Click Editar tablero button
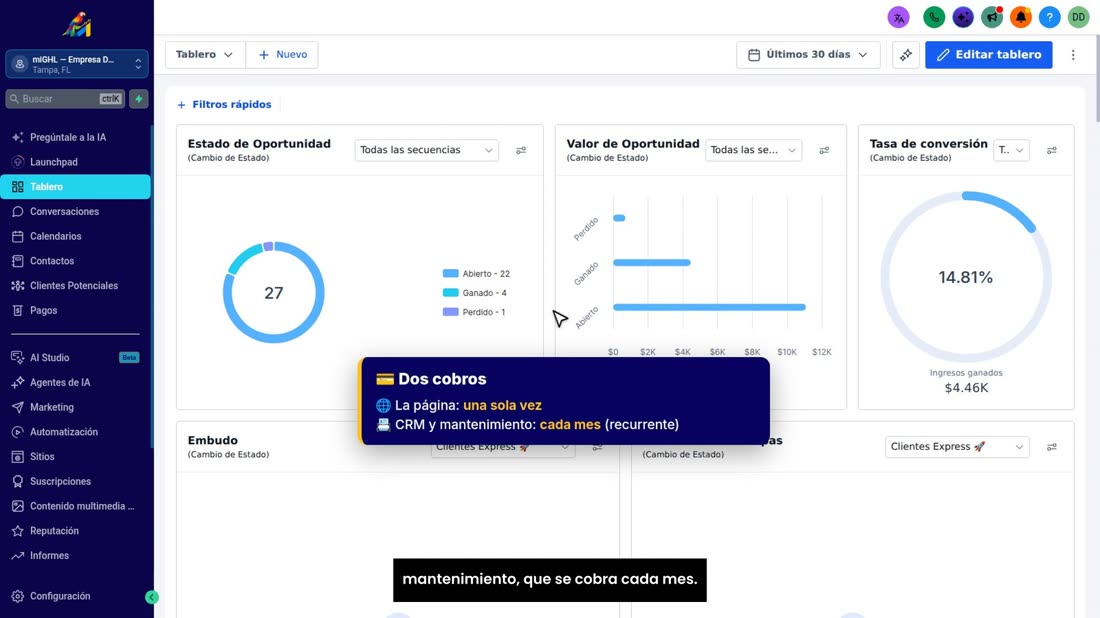1100x618 pixels. point(988,55)
